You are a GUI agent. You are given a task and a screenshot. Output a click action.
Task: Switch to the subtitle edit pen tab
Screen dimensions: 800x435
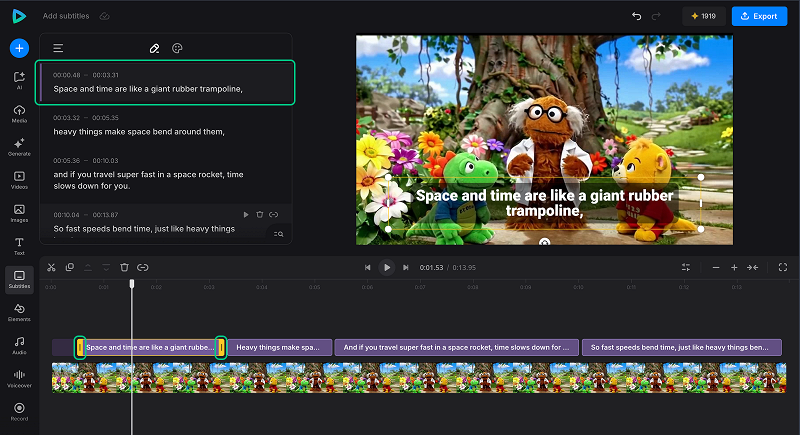tap(154, 48)
